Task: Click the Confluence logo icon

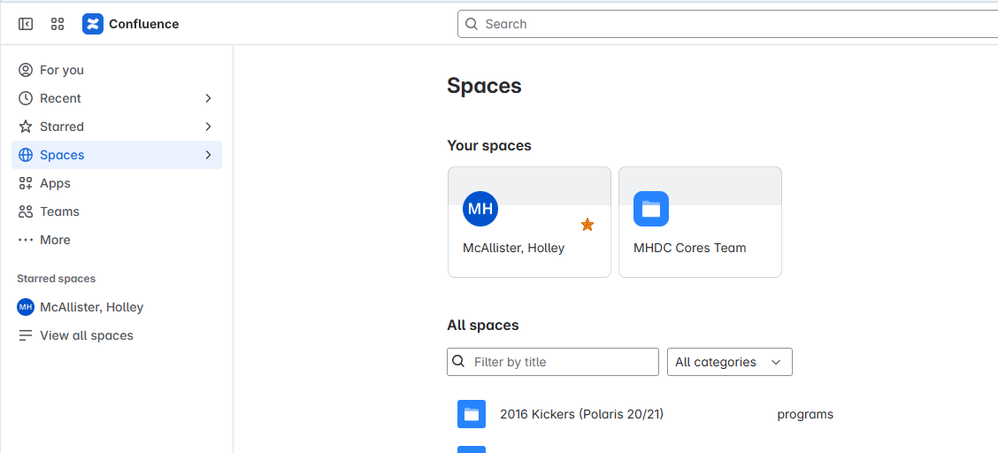Action: tap(92, 24)
